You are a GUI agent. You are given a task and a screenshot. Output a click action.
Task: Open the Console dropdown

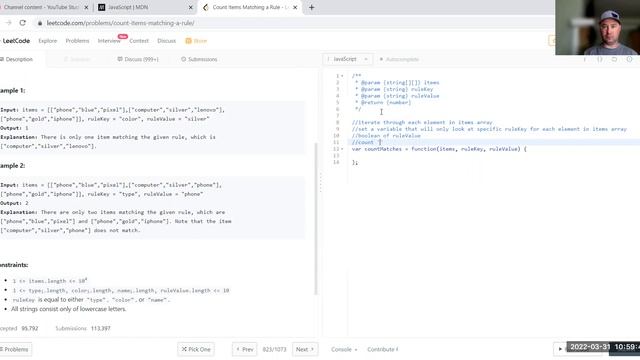pyautogui.click(x=344, y=349)
